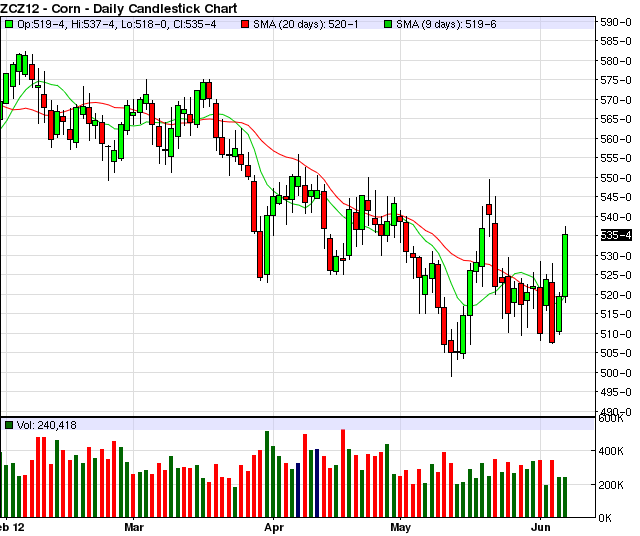Click the 200K volume axis label
Viewport: 640px width, 536px height.
coord(611,485)
